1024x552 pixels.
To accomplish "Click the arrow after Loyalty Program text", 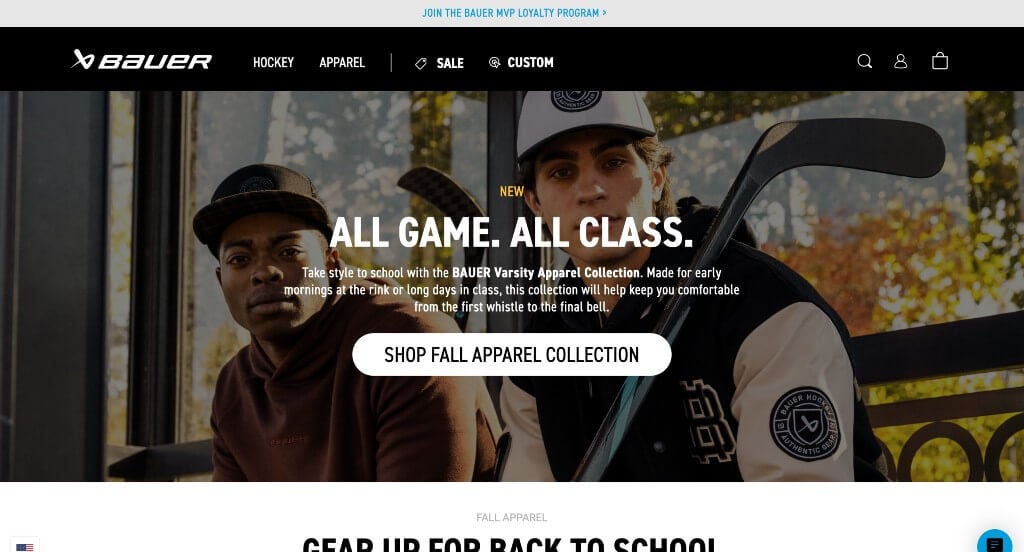I will tap(604, 13).
